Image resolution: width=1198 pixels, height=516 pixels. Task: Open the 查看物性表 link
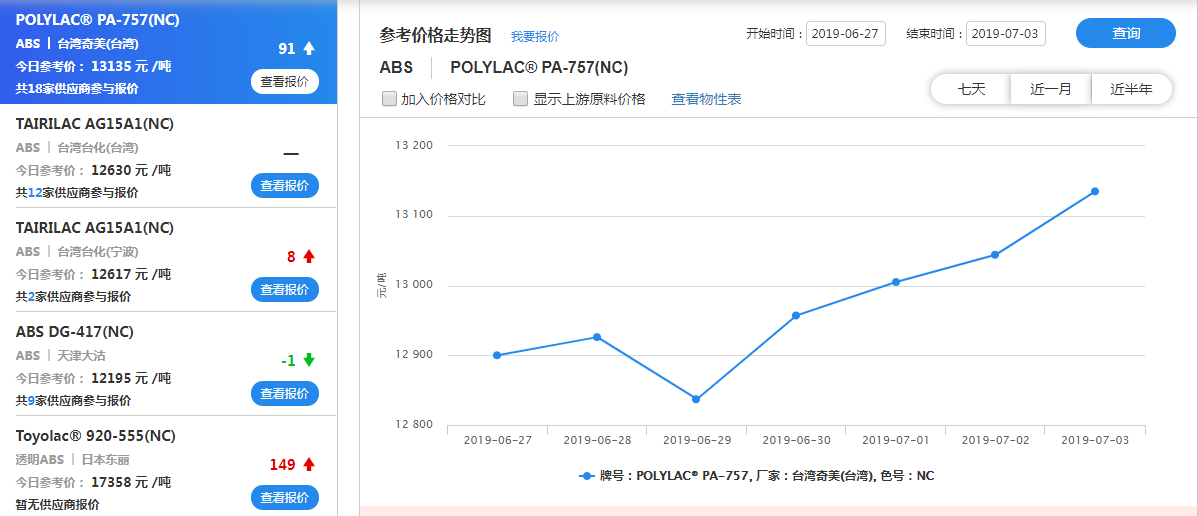pos(706,99)
